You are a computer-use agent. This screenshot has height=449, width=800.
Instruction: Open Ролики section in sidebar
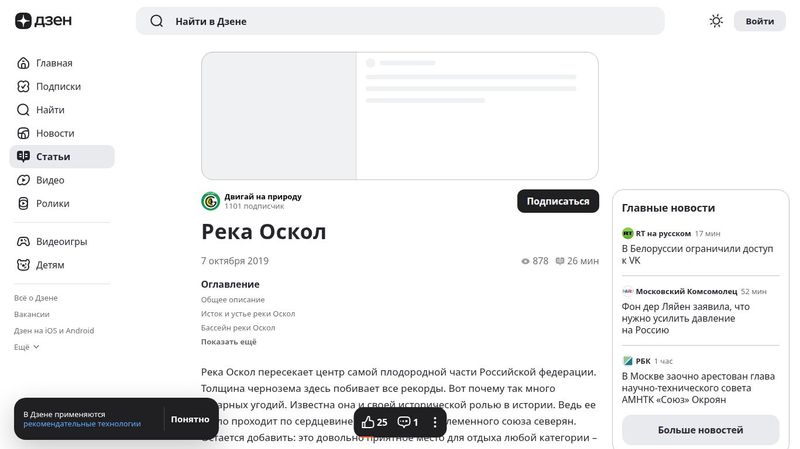52,203
